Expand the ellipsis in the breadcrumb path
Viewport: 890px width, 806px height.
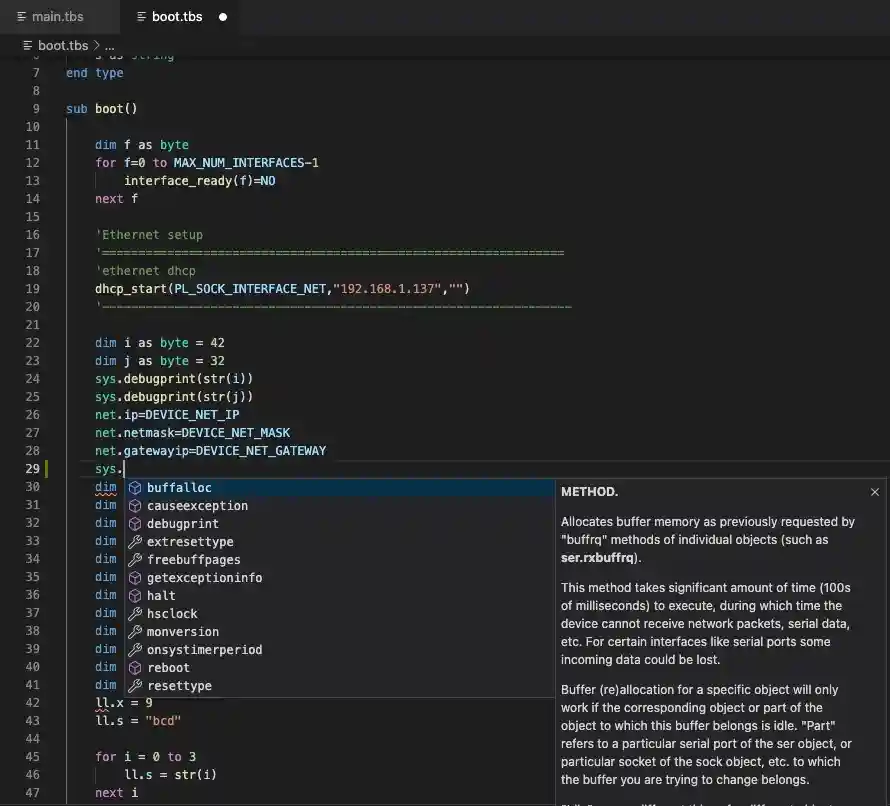tap(109, 44)
